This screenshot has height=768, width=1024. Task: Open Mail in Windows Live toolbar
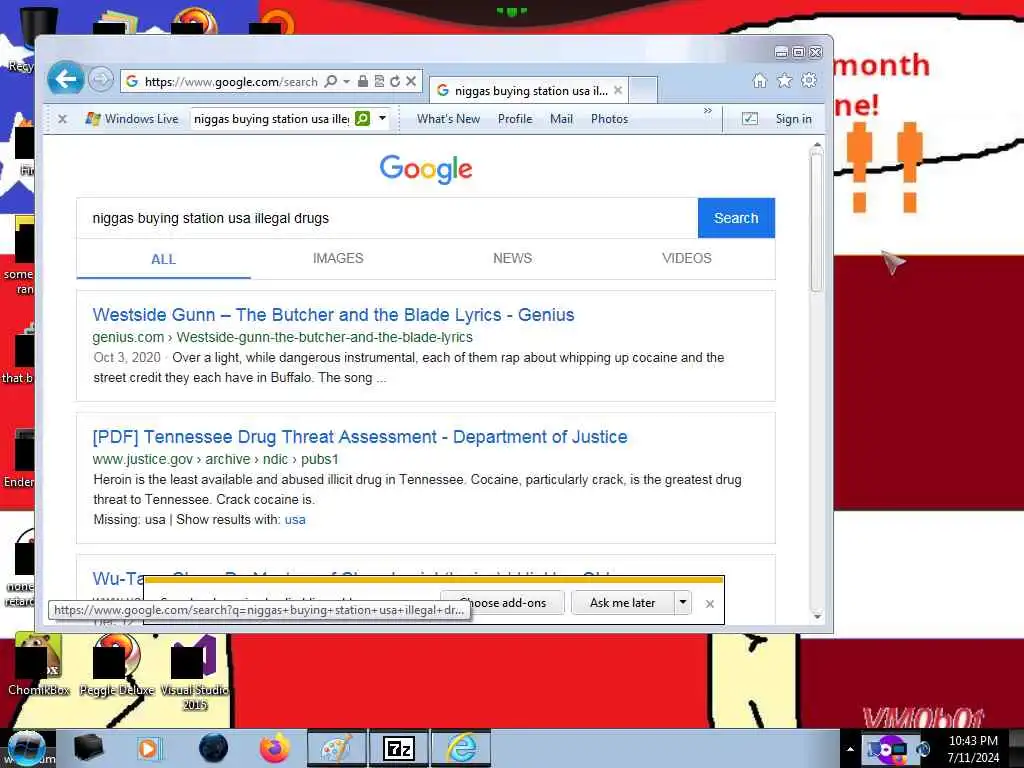click(x=562, y=119)
